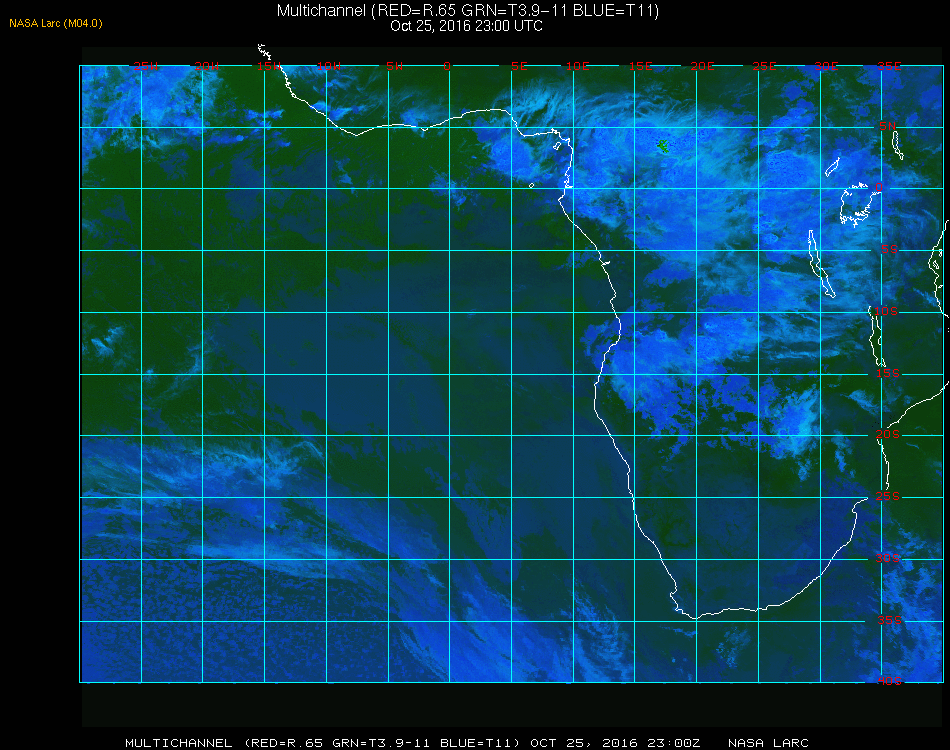Click the '10W' longitude label
This screenshot has width=950, height=750.
(x=329, y=66)
